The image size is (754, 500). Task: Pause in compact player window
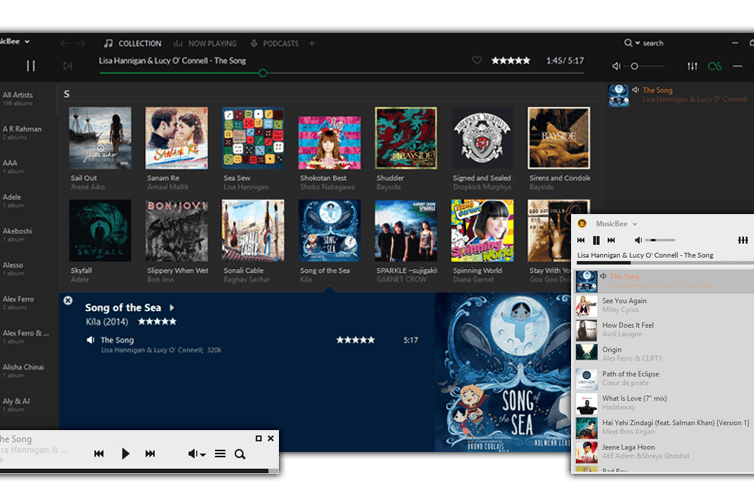coord(596,240)
